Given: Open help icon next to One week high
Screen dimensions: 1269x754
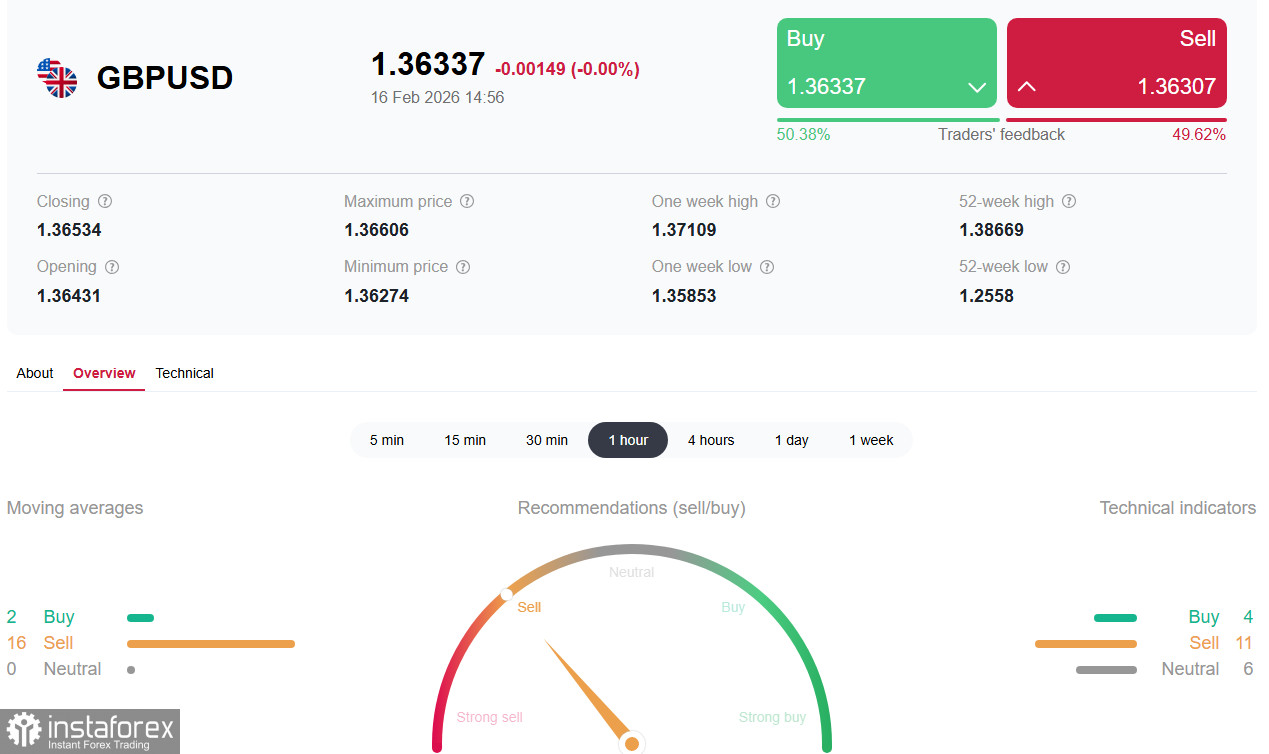Looking at the screenshot, I should click(773, 201).
